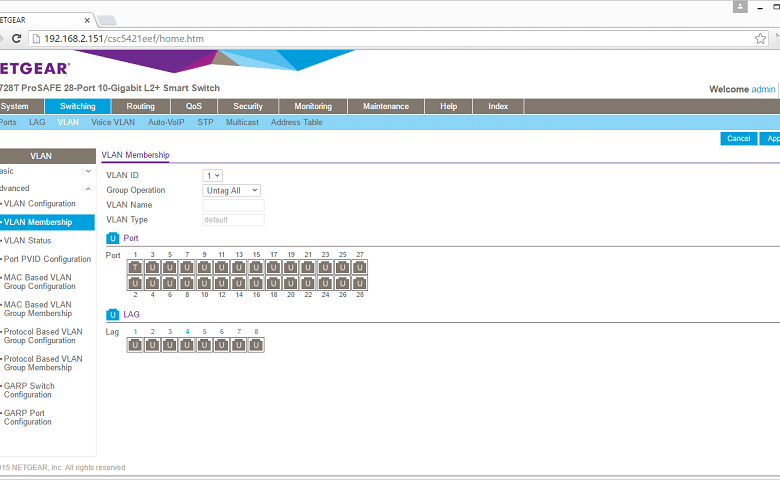Click the browser address bar URL
The image size is (780, 480).
tap(124, 39)
